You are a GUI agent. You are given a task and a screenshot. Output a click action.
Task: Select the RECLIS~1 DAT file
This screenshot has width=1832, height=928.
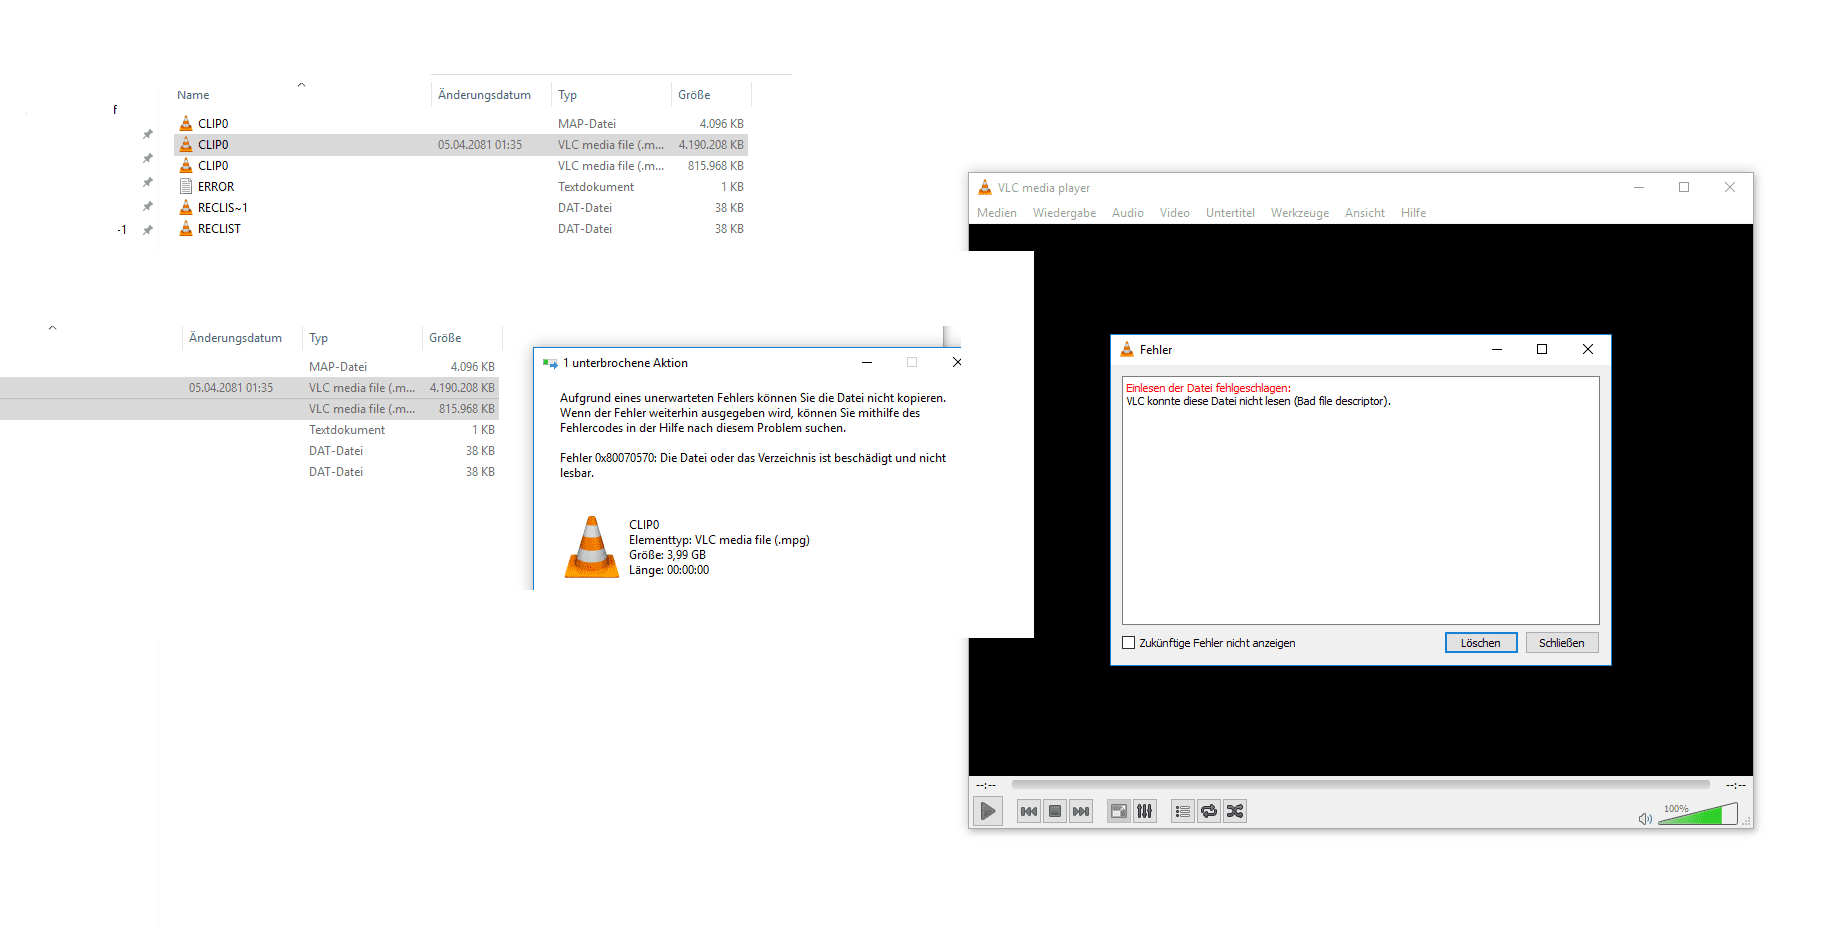click(461, 208)
